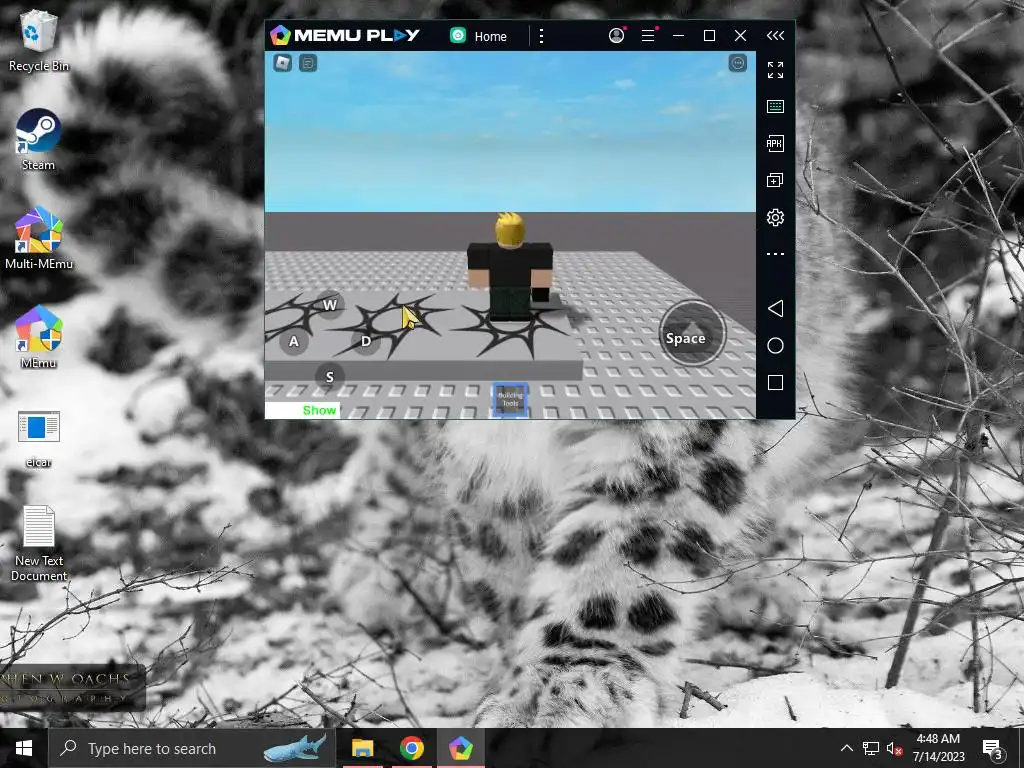Select the eicar desktop file
1024x768 pixels.
(x=39, y=439)
